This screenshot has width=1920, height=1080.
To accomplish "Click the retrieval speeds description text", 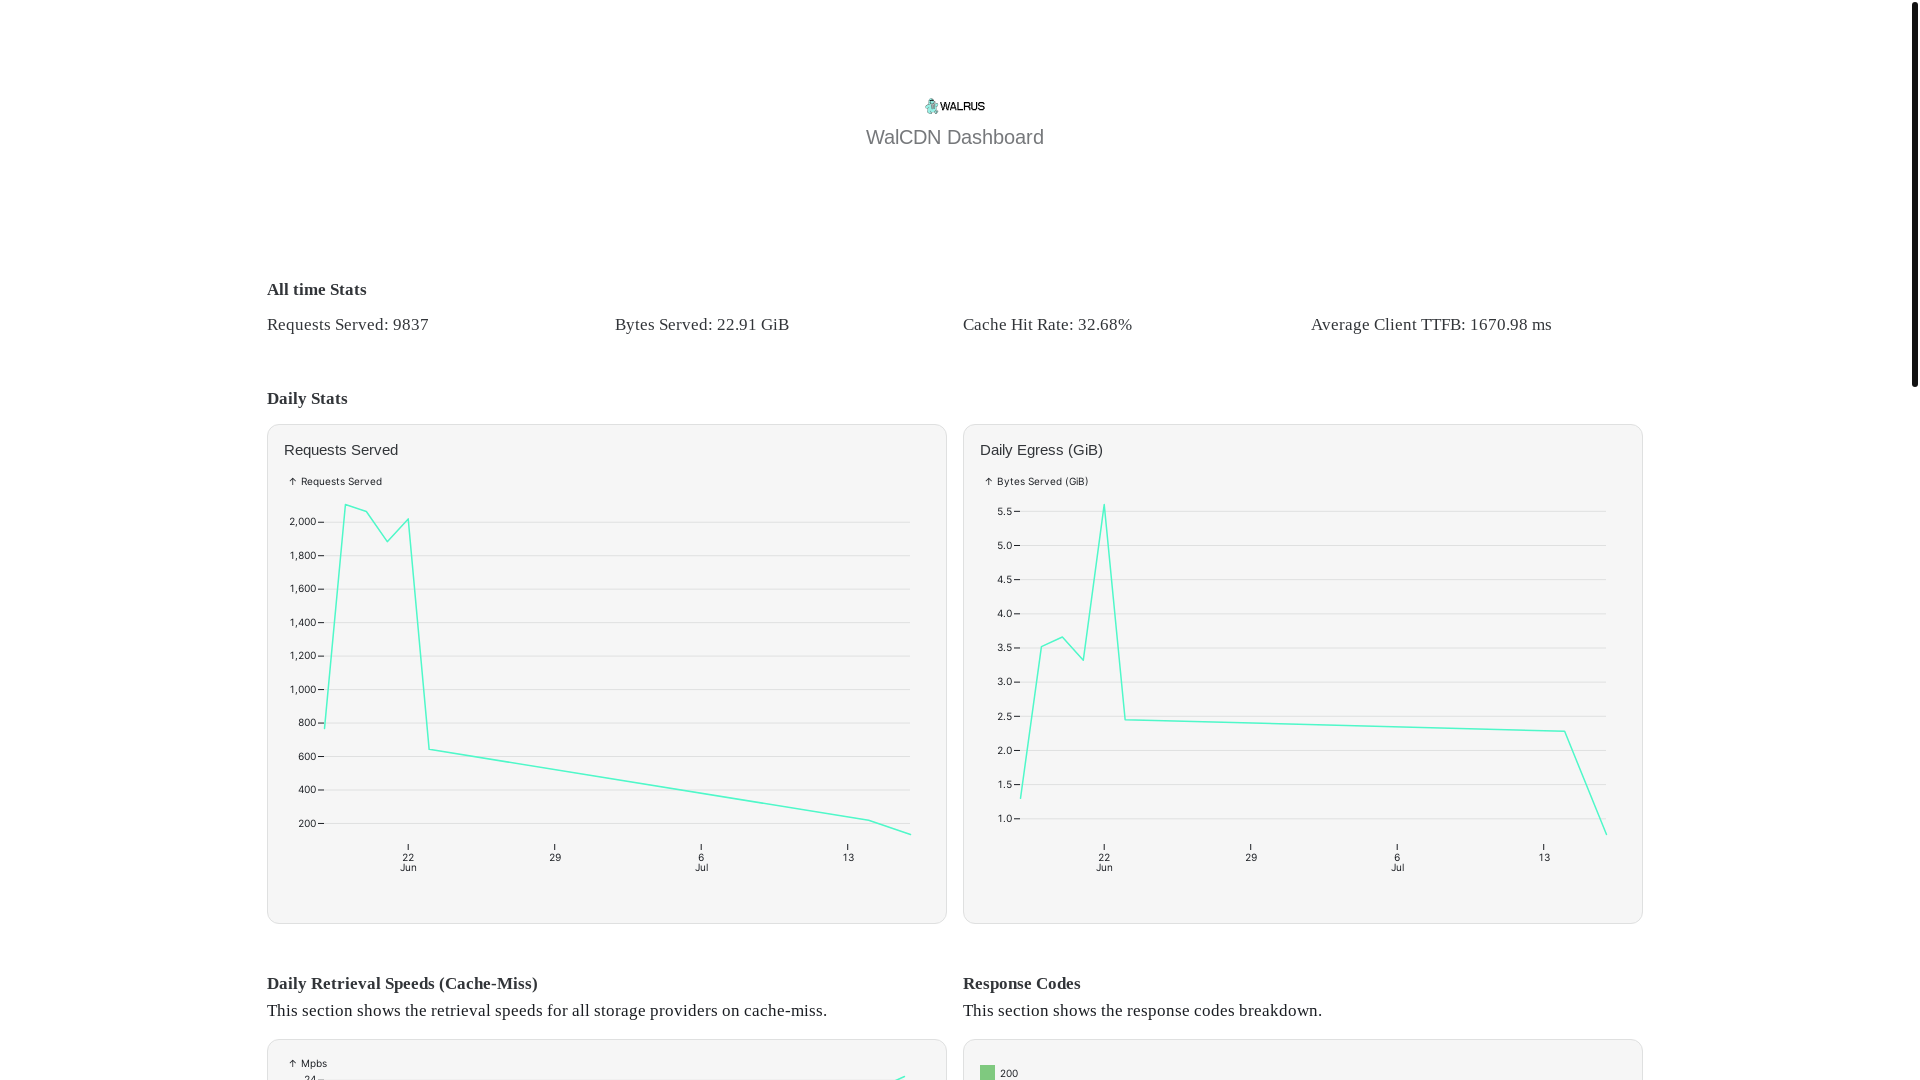I will point(547,1011).
